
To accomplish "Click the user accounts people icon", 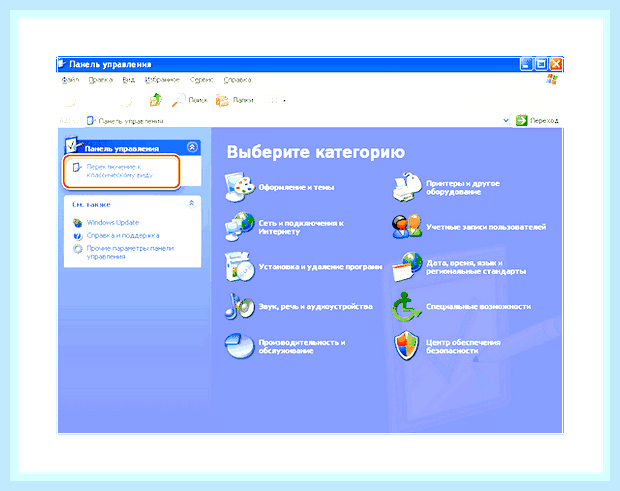I will [x=407, y=227].
